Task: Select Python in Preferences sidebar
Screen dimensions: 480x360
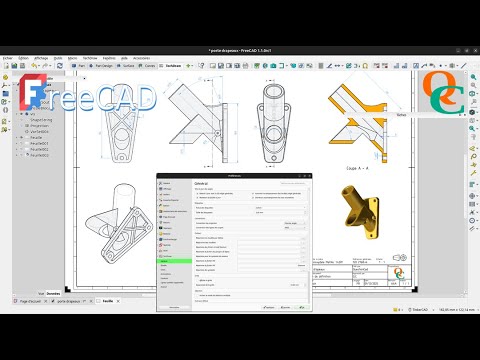Action: click(x=166, y=205)
